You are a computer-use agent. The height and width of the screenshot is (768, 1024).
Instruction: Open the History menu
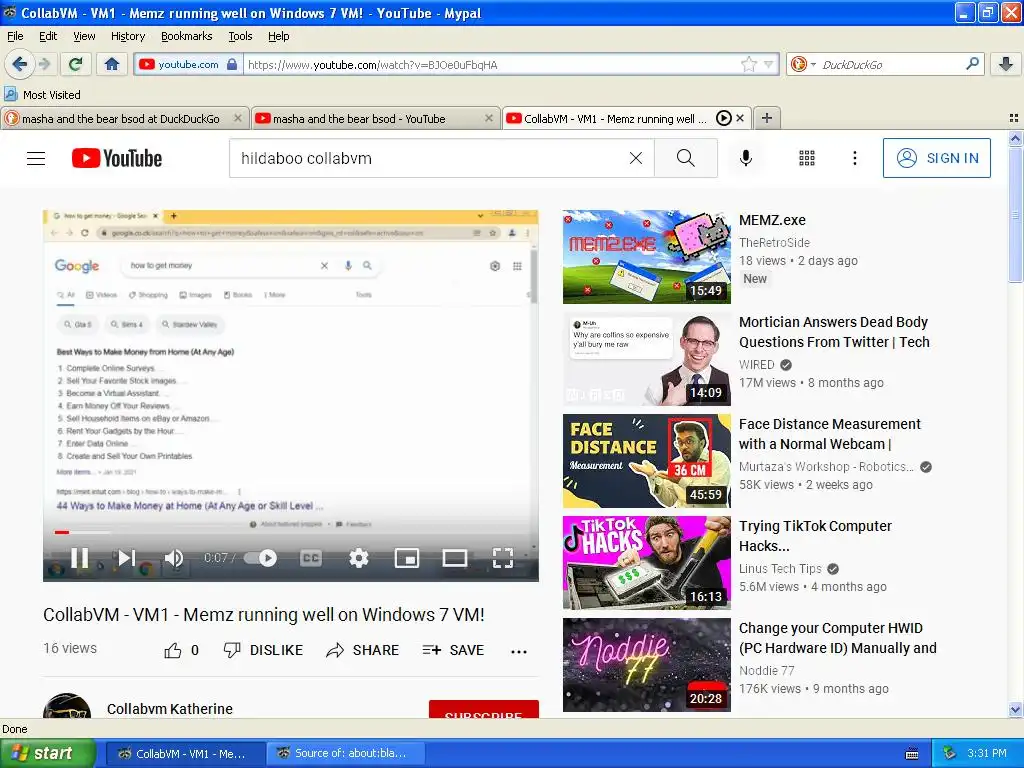tap(127, 36)
